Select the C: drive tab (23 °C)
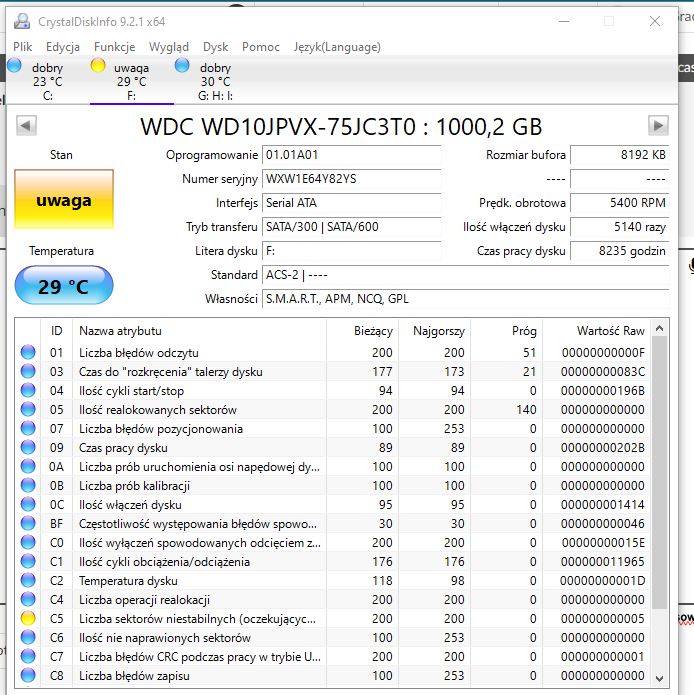This screenshot has width=694, height=695. coord(47,81)
